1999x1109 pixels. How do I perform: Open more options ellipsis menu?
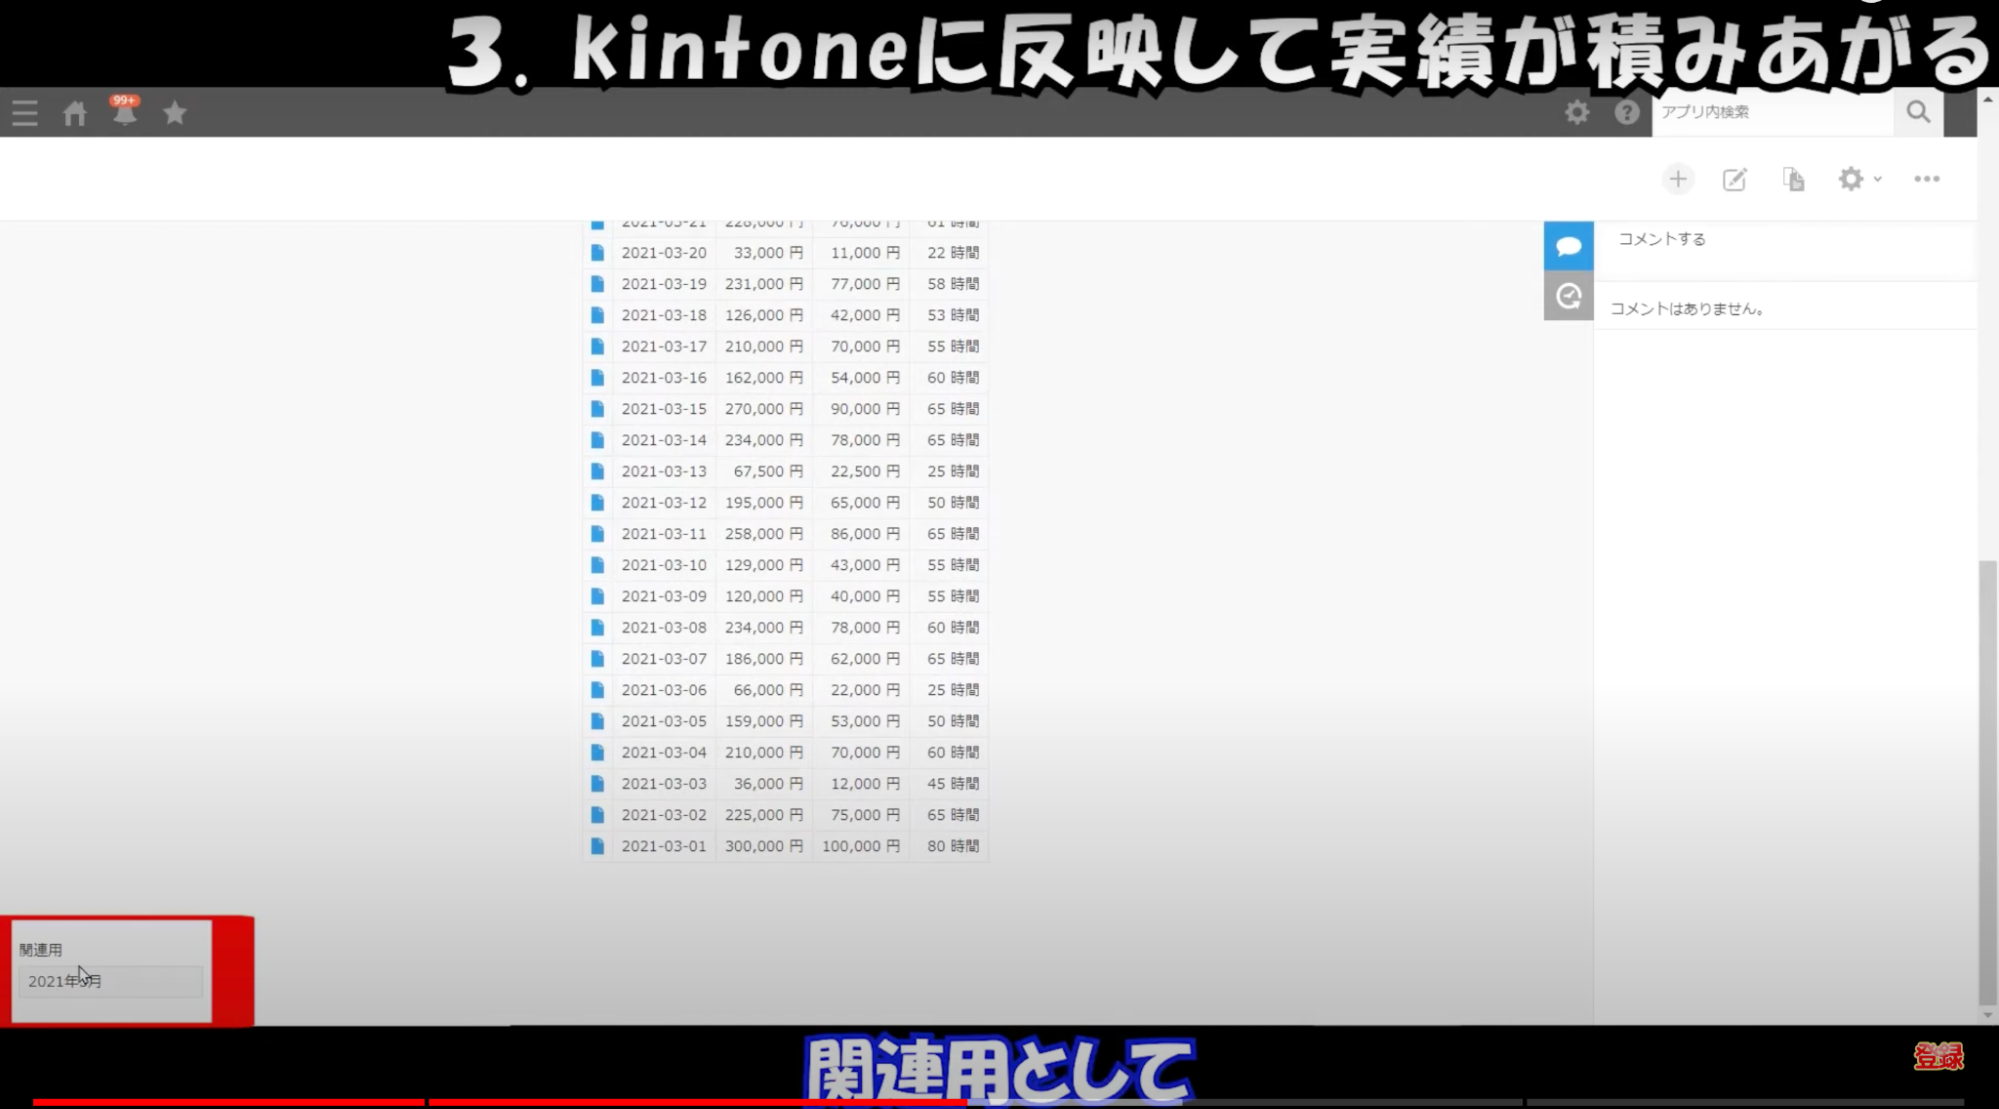(x=1927, y=179)
